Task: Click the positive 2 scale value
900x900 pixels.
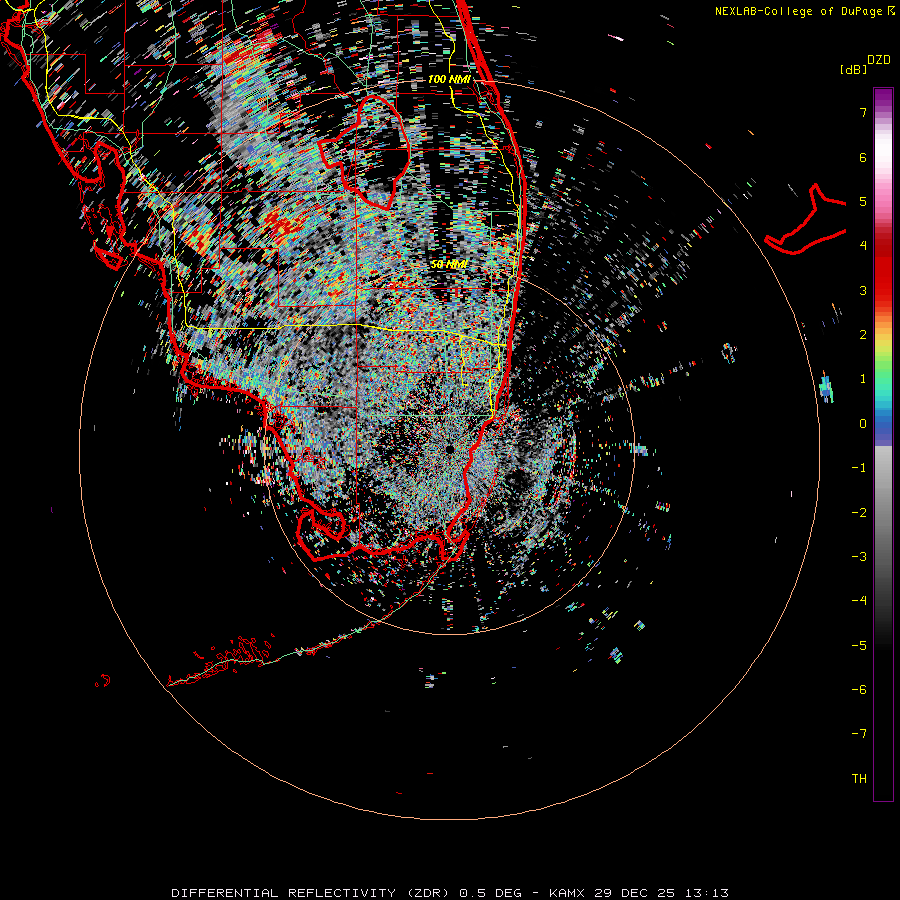Action: coord(863,335)
